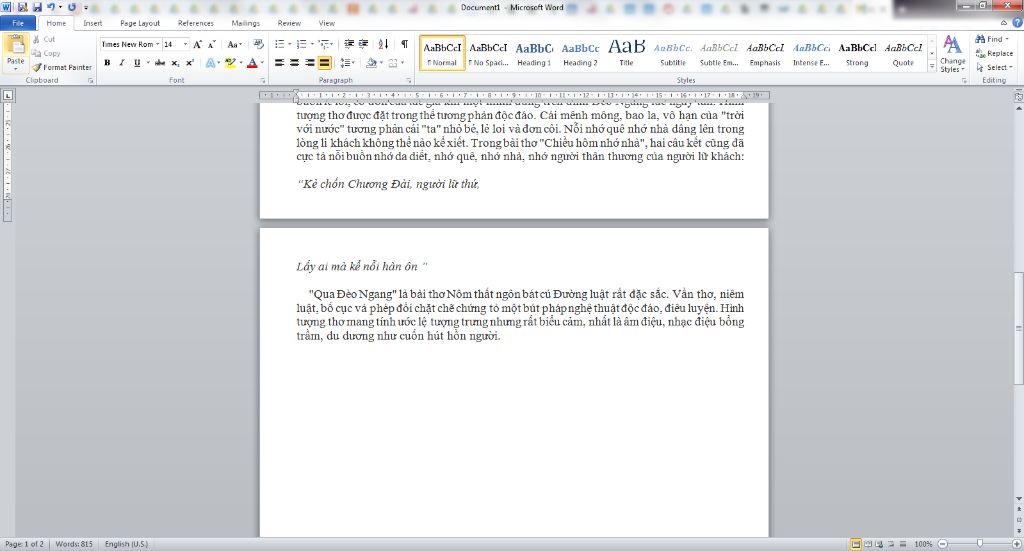Switch to Insert tab
The width and height of the screenshot is (1024, 551).
(93, 23)
